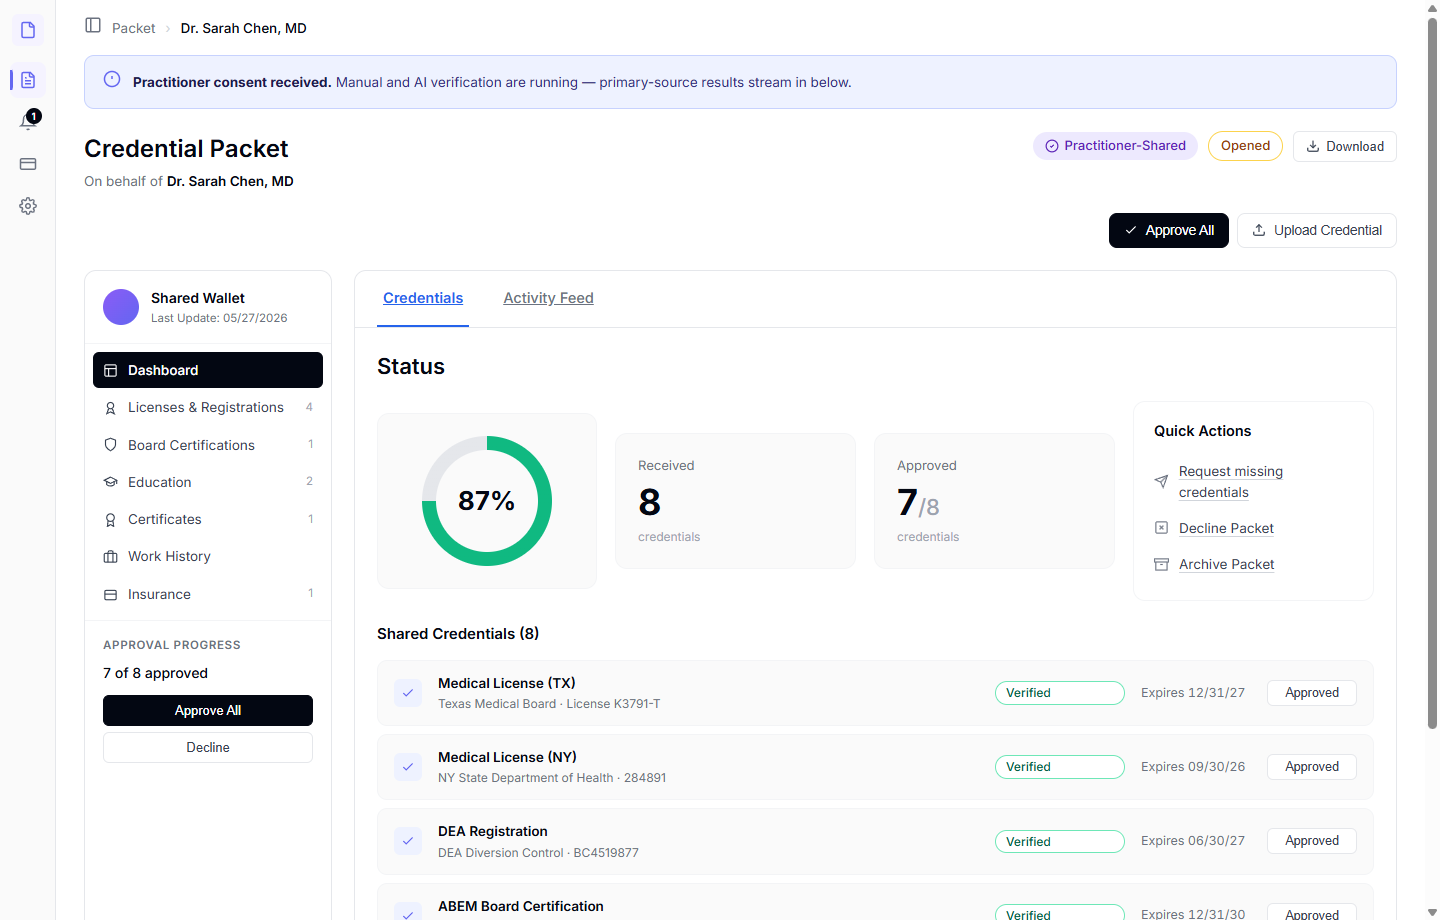The image size is (1440, 920).
Task: Open Certificates section
Action: point(208,519)
